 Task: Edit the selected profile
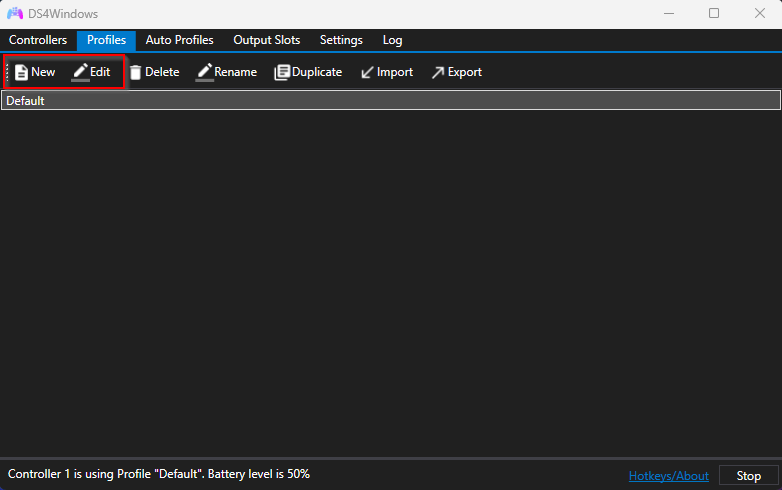(92, 72)
